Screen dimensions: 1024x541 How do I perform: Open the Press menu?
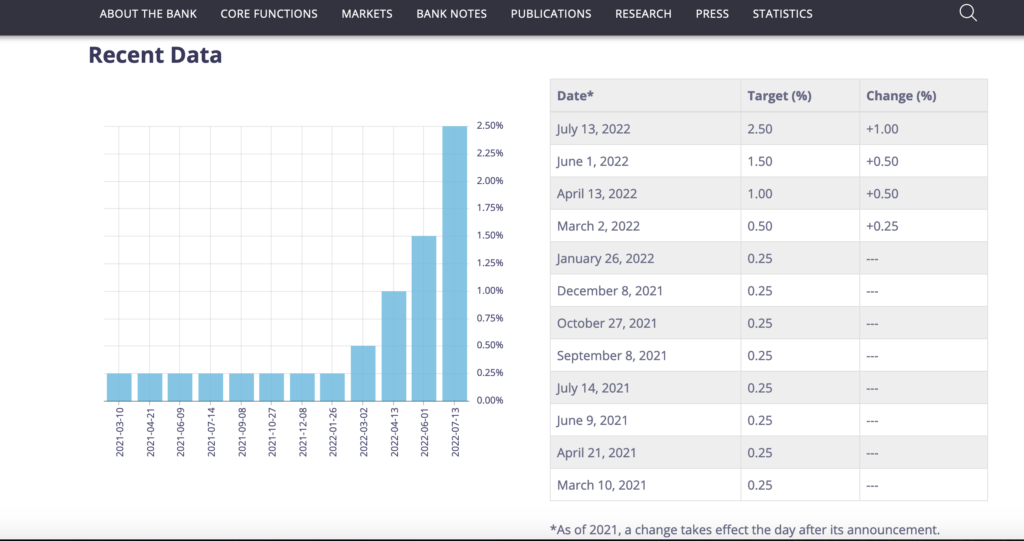[x=712, y=14]
